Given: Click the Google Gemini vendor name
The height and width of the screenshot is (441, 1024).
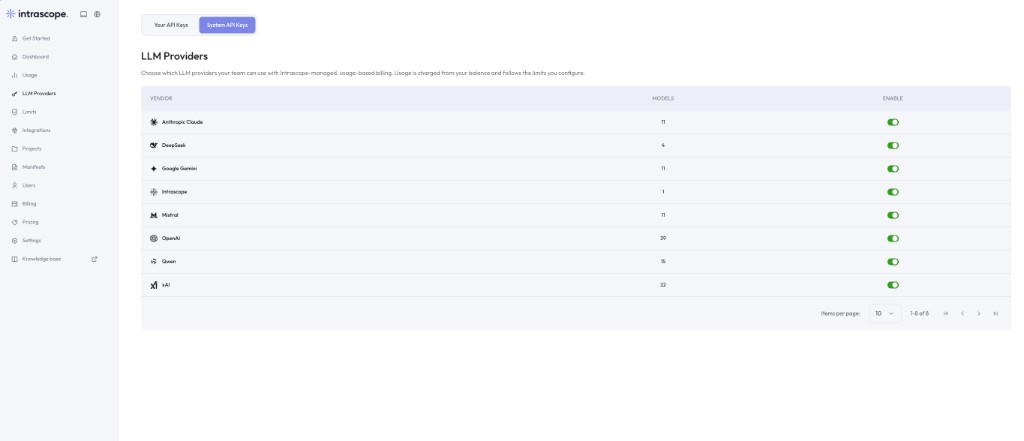Looking at the screenshot, I should 180,169.
